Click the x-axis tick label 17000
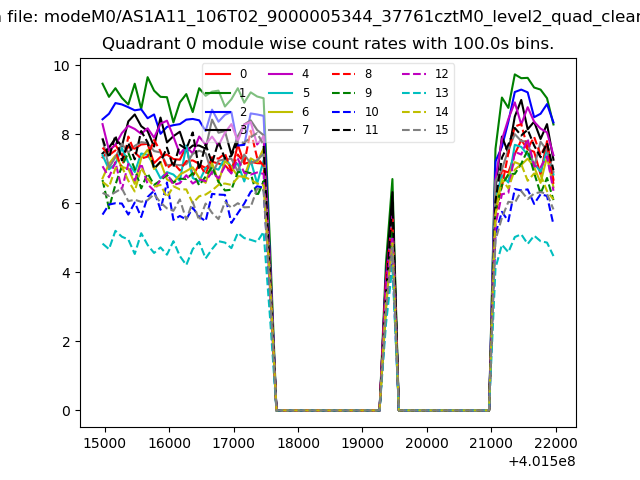Image resolution: width=640 pixels, height=480 pixels. click(234, 443)
